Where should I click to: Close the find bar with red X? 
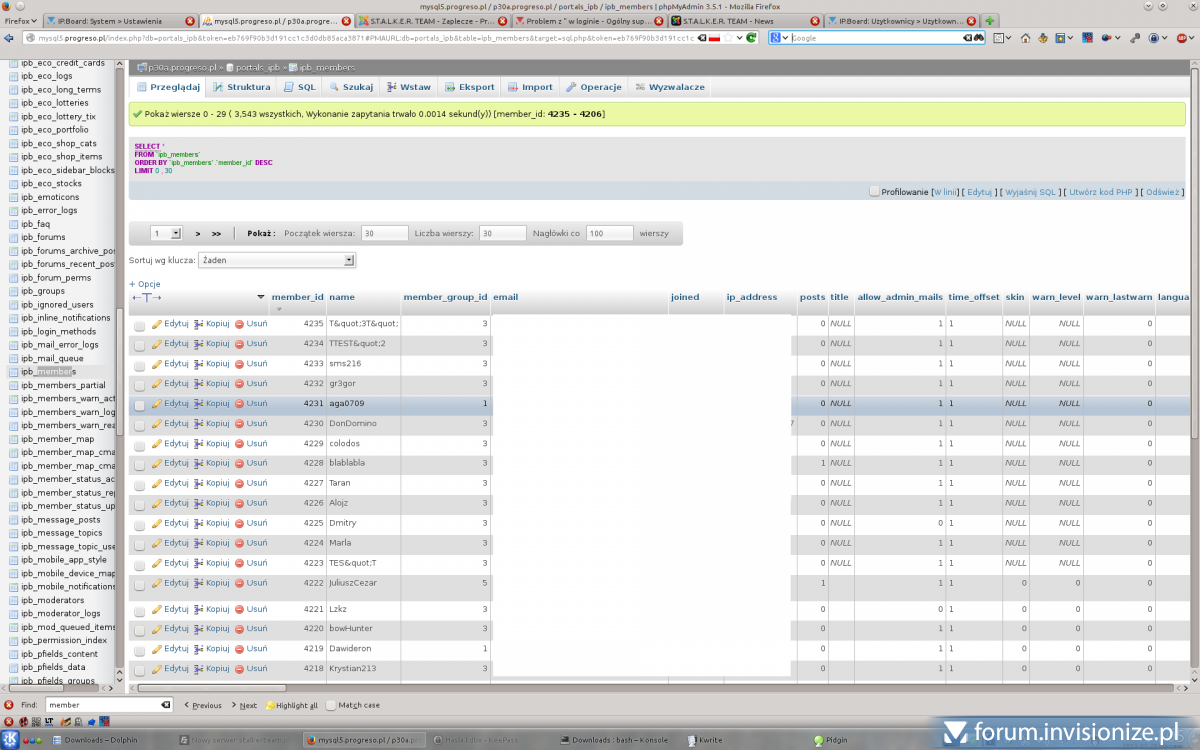(9, 705)
